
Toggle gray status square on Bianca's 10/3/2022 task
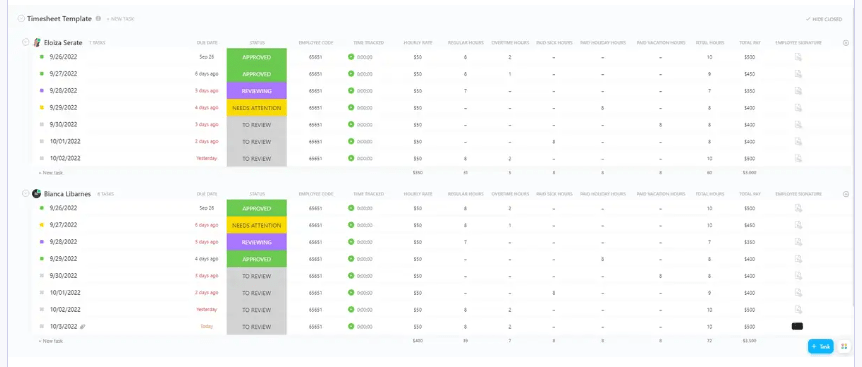point(41,326)
